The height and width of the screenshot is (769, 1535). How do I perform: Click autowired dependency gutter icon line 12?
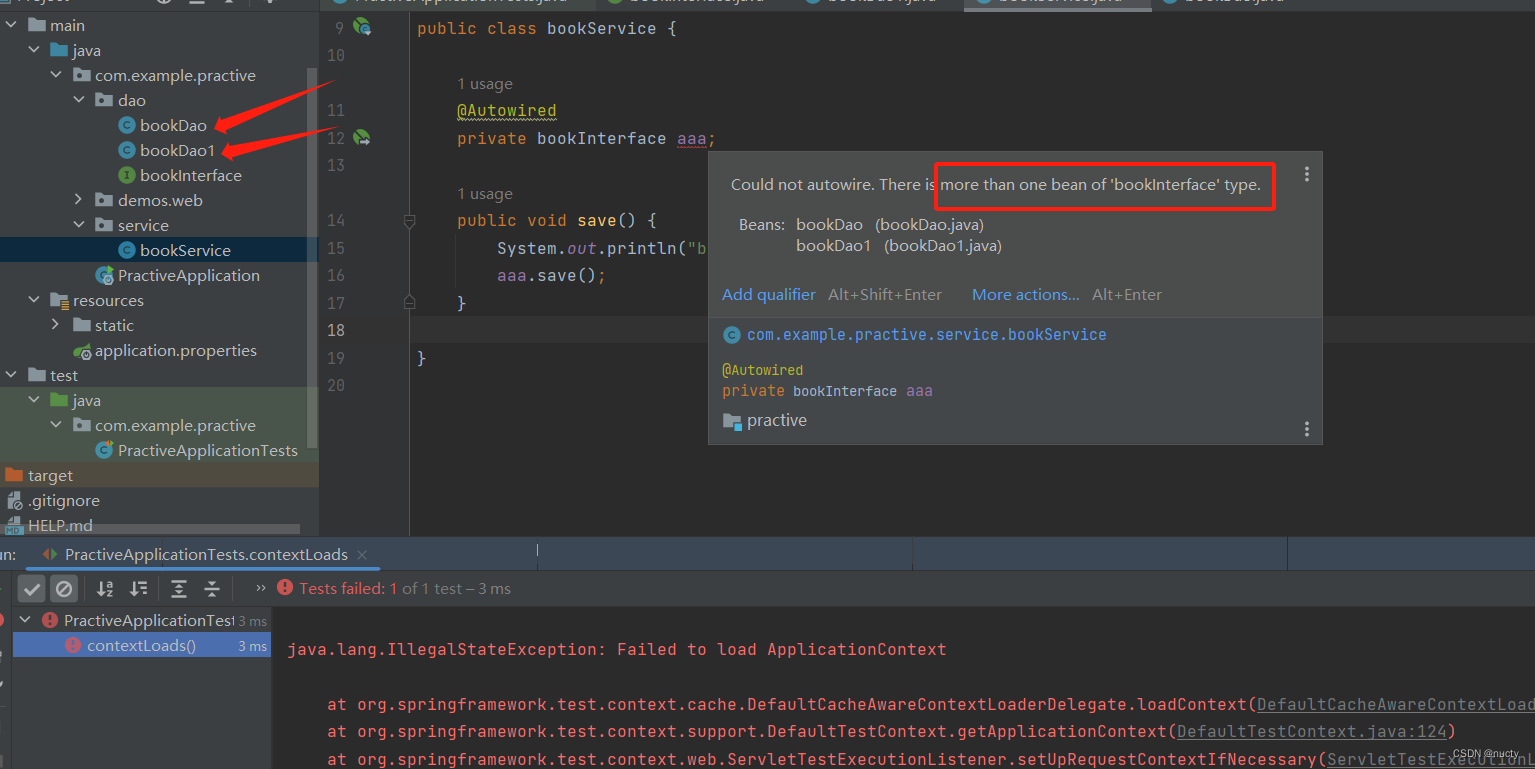[x=362, y=138]
